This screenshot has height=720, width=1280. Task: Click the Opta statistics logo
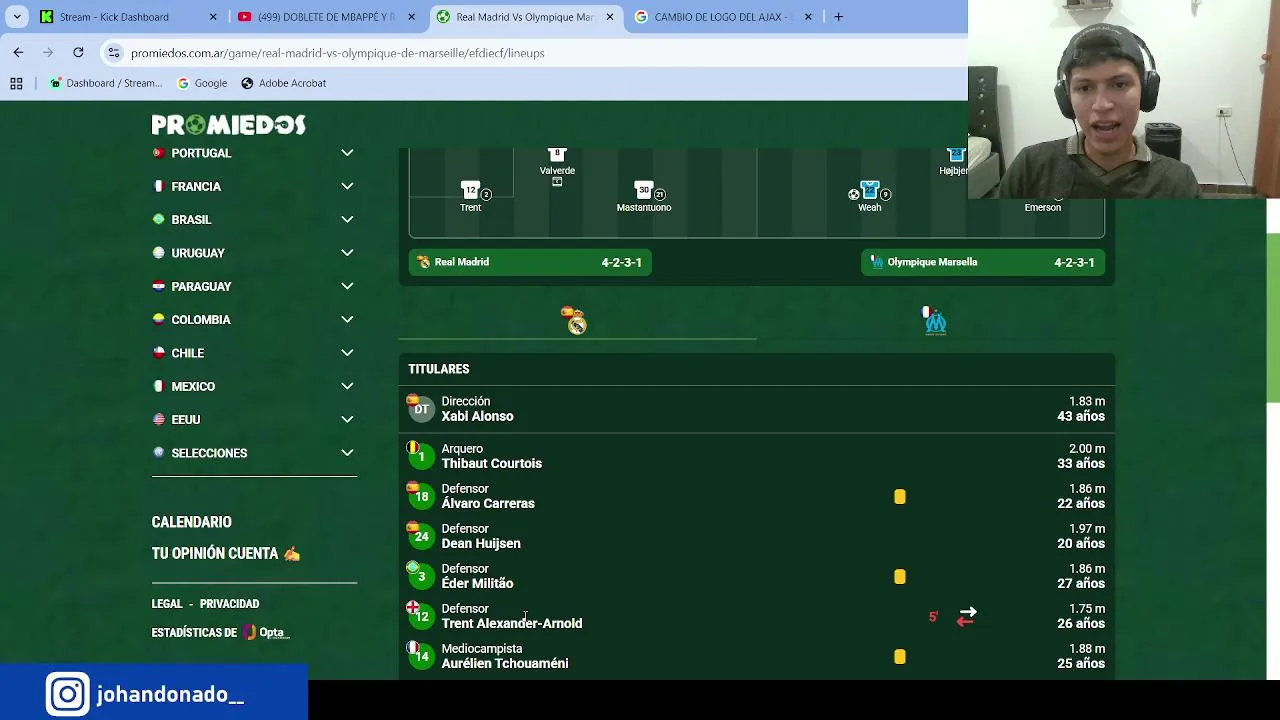(x=266, y=632)
